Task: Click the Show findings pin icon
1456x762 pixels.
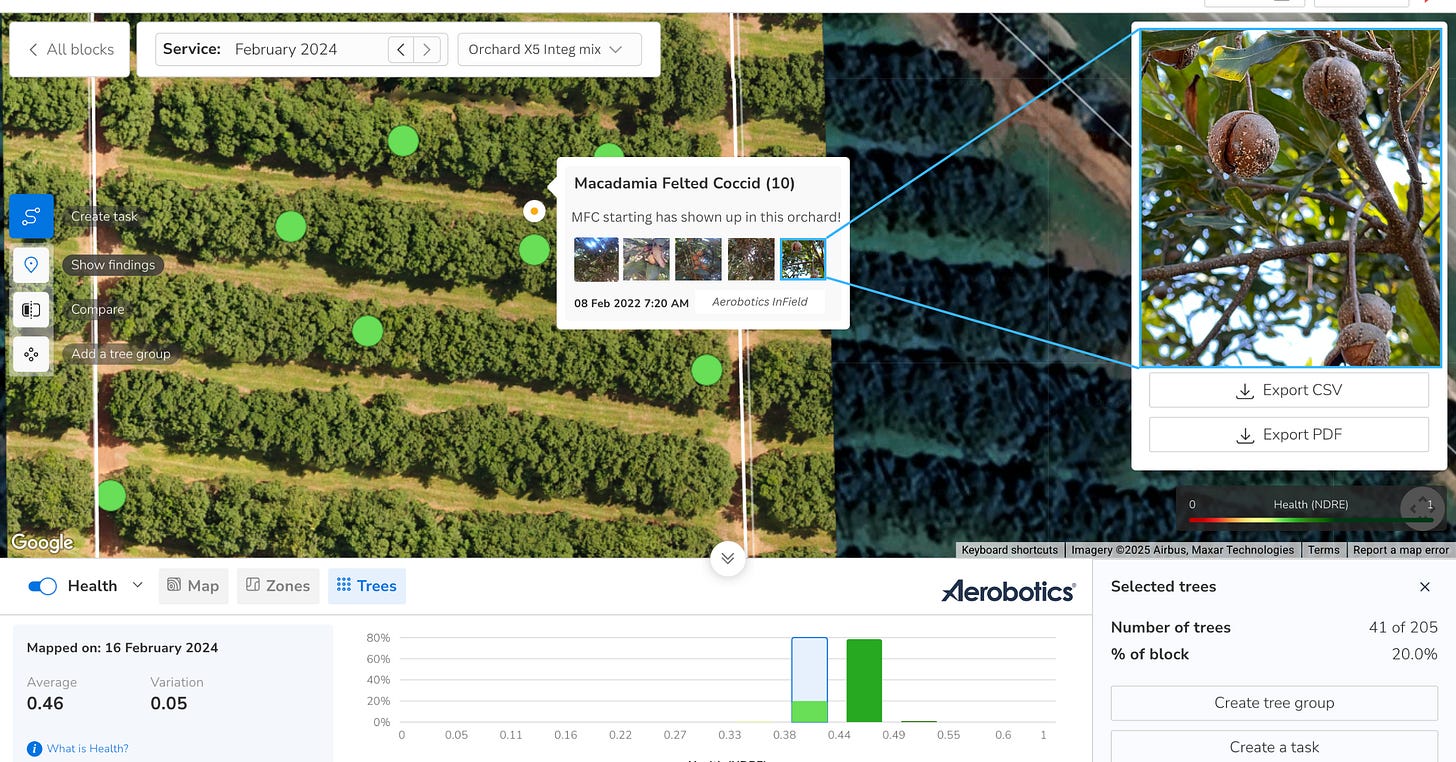Action: (31, 265)
